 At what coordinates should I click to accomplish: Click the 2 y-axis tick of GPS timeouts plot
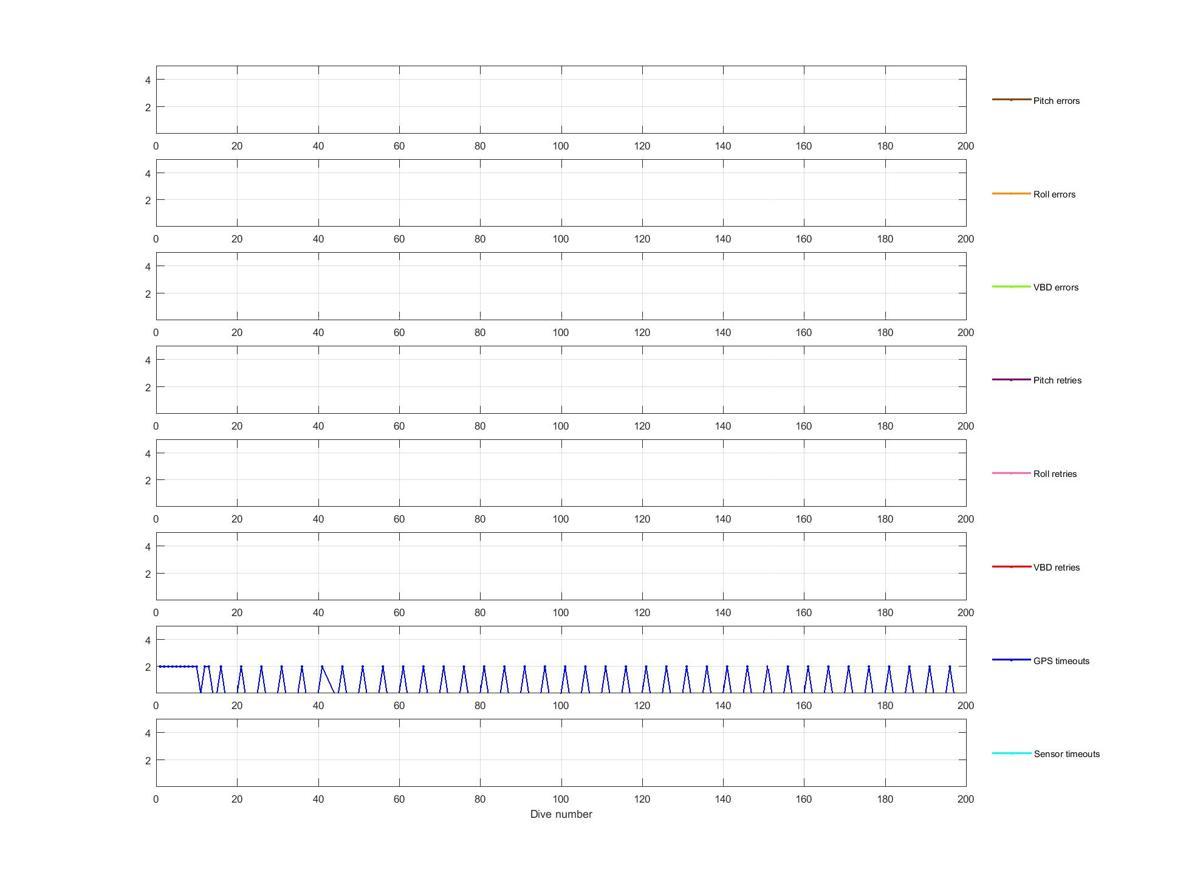click(147, 667)
